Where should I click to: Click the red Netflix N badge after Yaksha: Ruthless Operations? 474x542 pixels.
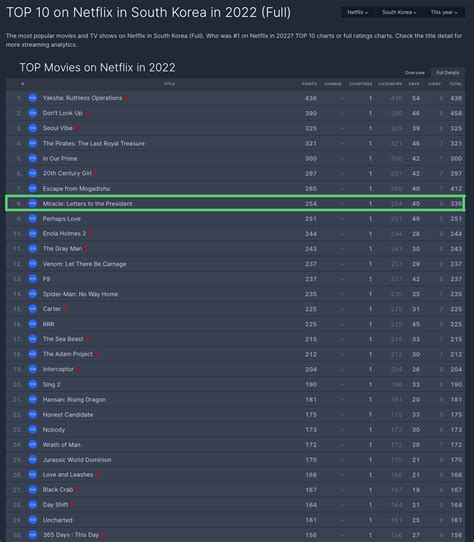(x=126, y=99)
